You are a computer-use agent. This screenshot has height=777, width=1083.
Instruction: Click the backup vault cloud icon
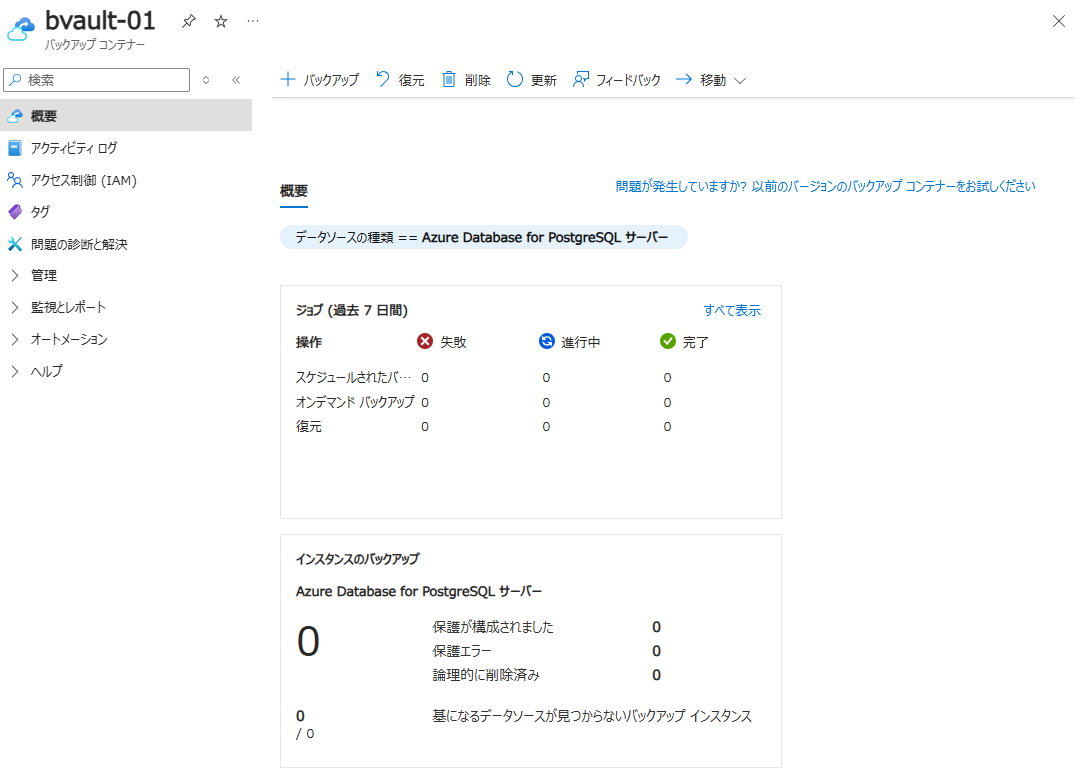21,28
